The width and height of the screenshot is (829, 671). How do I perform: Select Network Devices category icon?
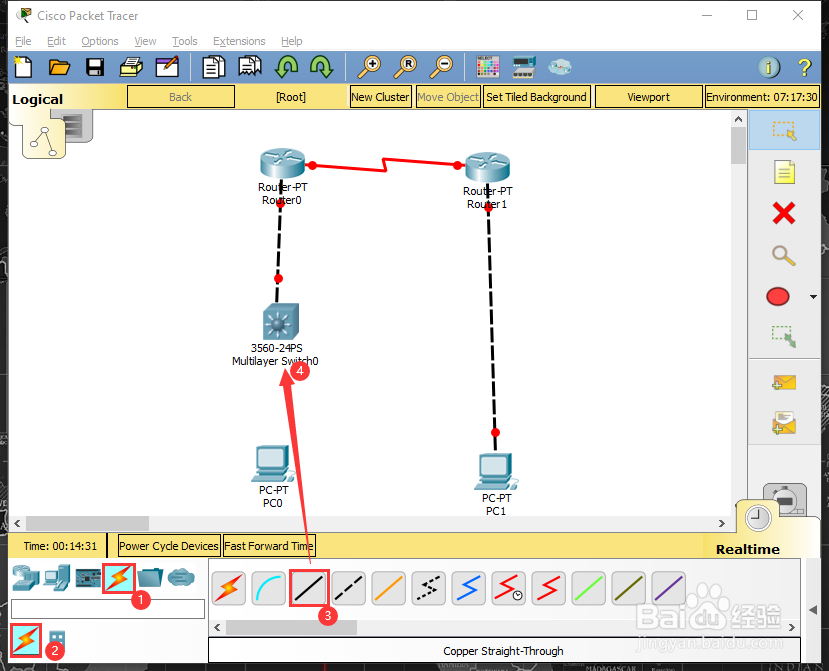(x=26, y=577)
